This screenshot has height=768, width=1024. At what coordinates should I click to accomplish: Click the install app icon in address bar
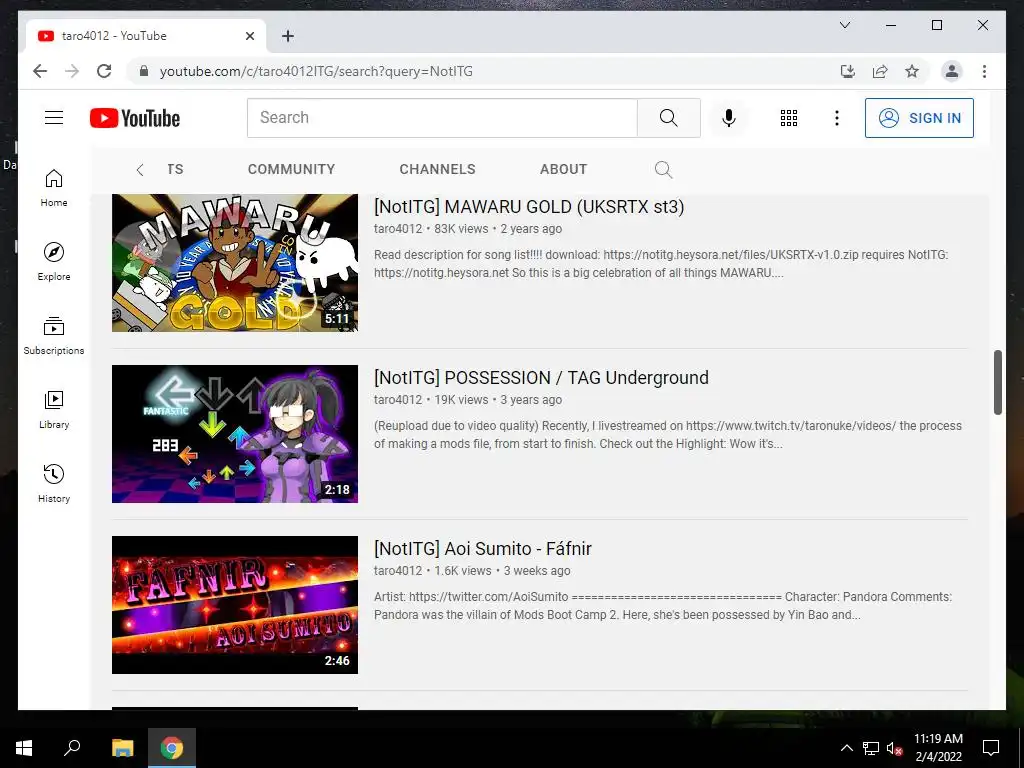point(848,71)
